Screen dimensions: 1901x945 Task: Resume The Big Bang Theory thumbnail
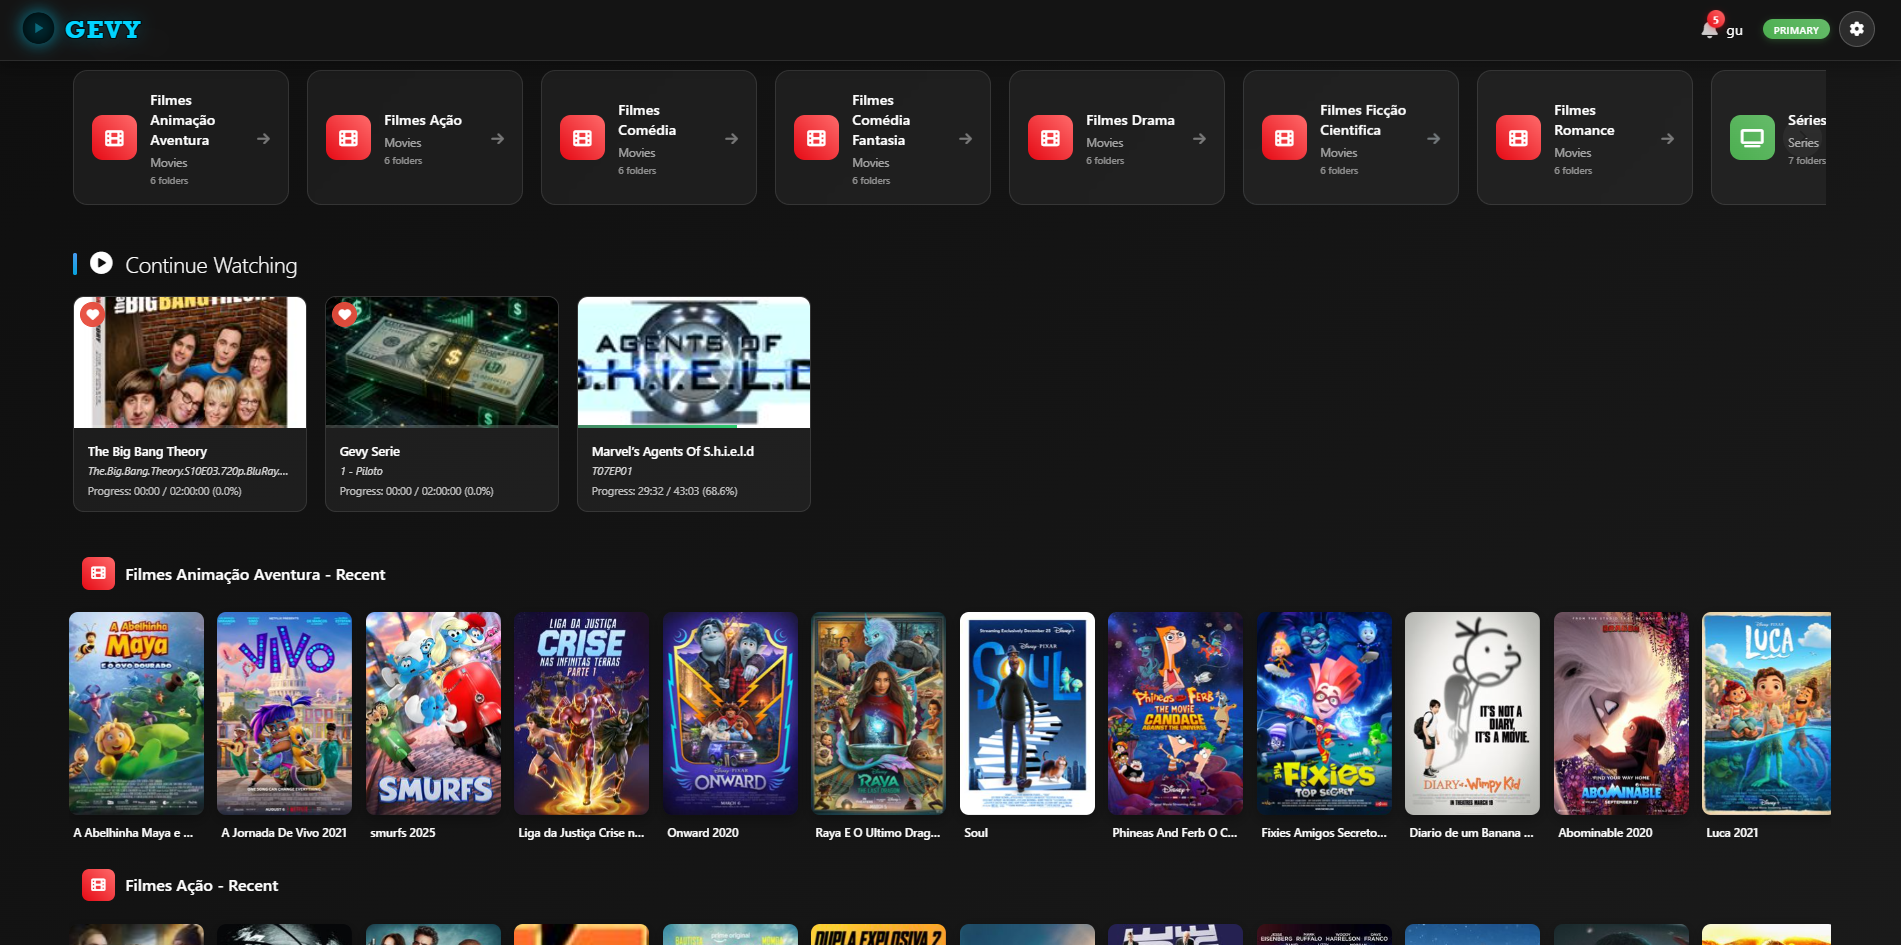(190, 362)
